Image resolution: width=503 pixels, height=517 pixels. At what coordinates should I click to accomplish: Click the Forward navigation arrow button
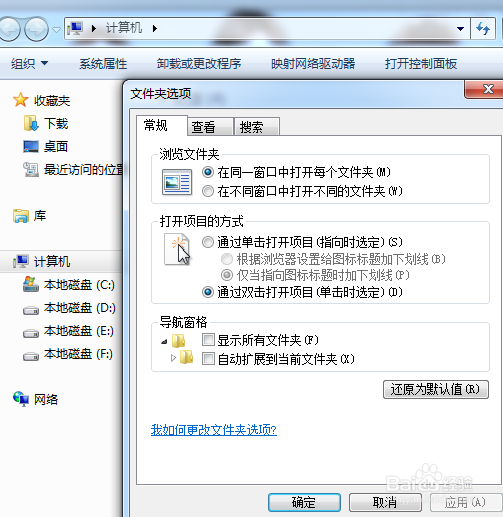tap(37, 29)
